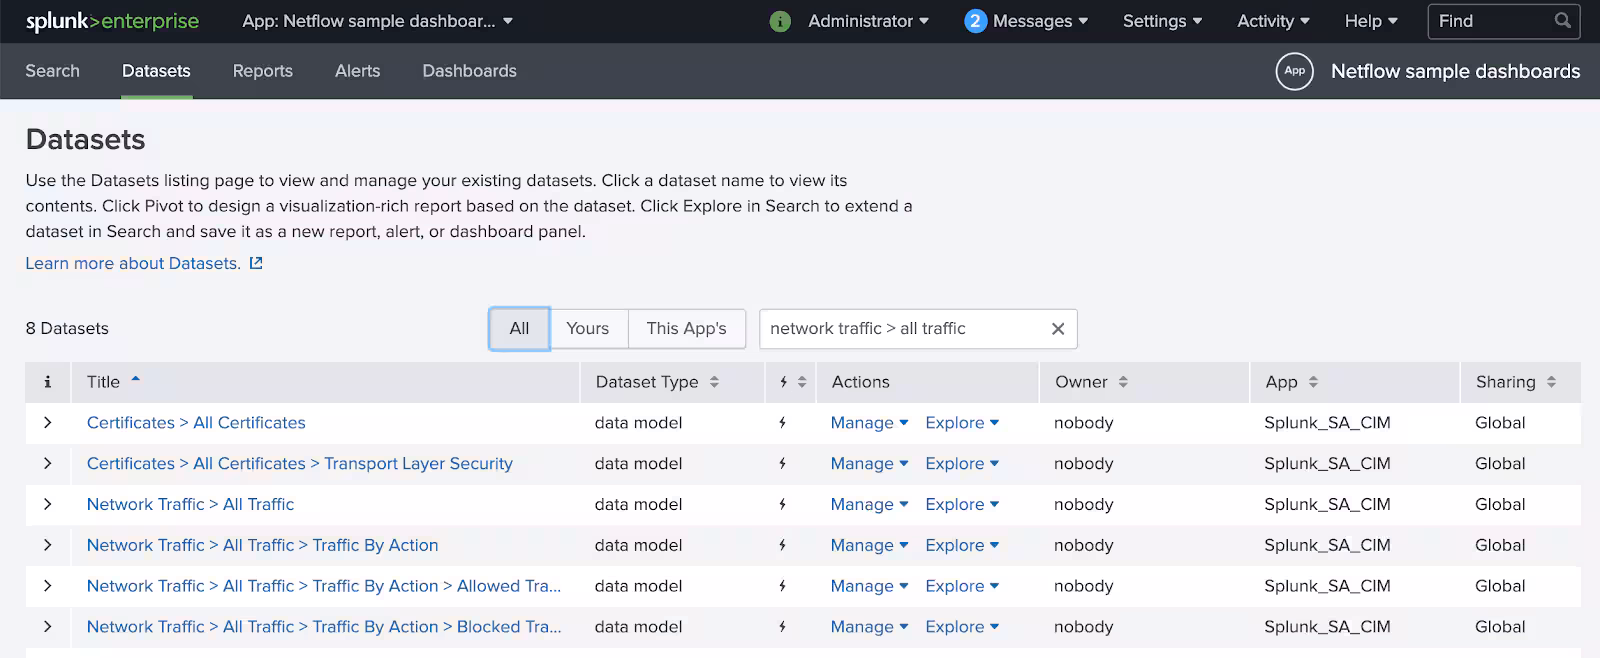Open Manage dropdown for Traffic By Action row

(868, 546)
